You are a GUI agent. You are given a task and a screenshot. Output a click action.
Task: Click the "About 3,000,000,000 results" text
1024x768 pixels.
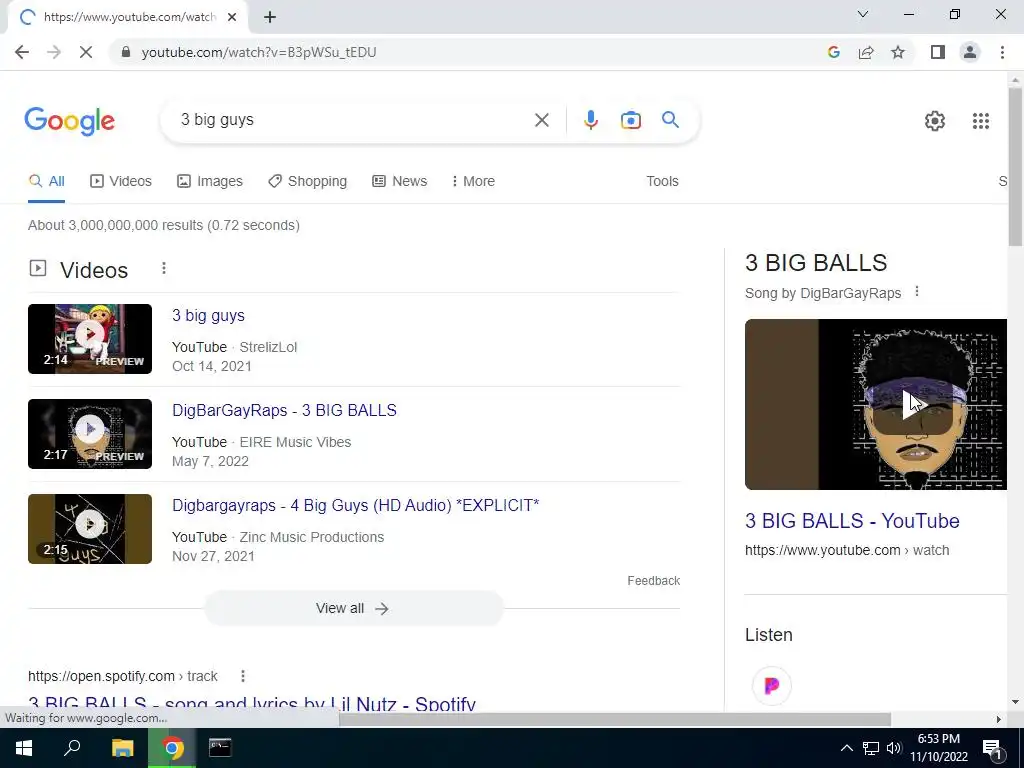pyautogui.click(x=164, y=225)
